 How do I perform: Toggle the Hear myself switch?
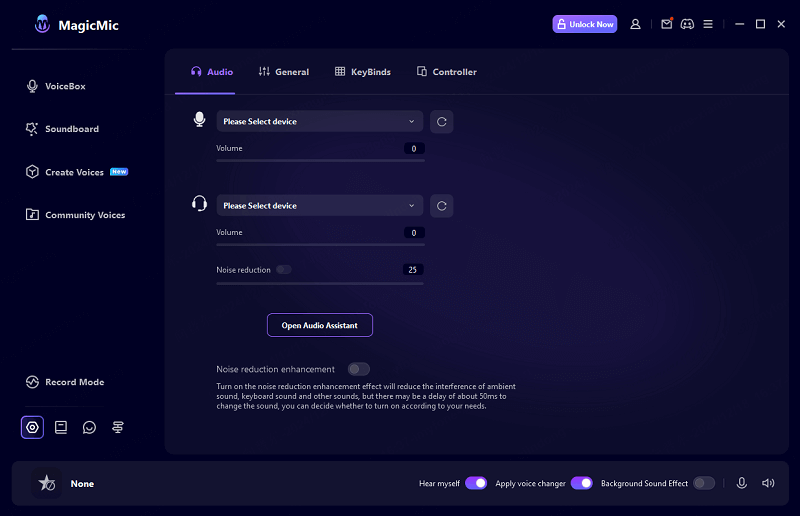(x=476, y=483)
